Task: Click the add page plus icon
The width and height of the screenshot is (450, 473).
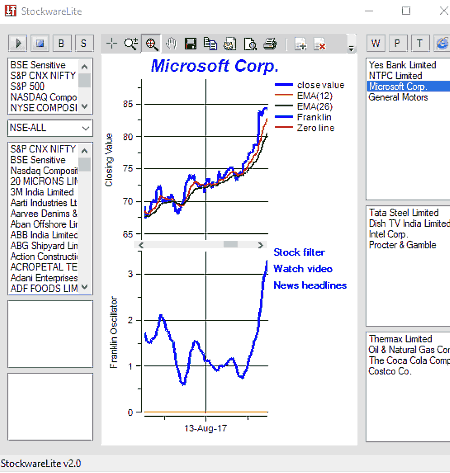Action: (x=300, y=44)
